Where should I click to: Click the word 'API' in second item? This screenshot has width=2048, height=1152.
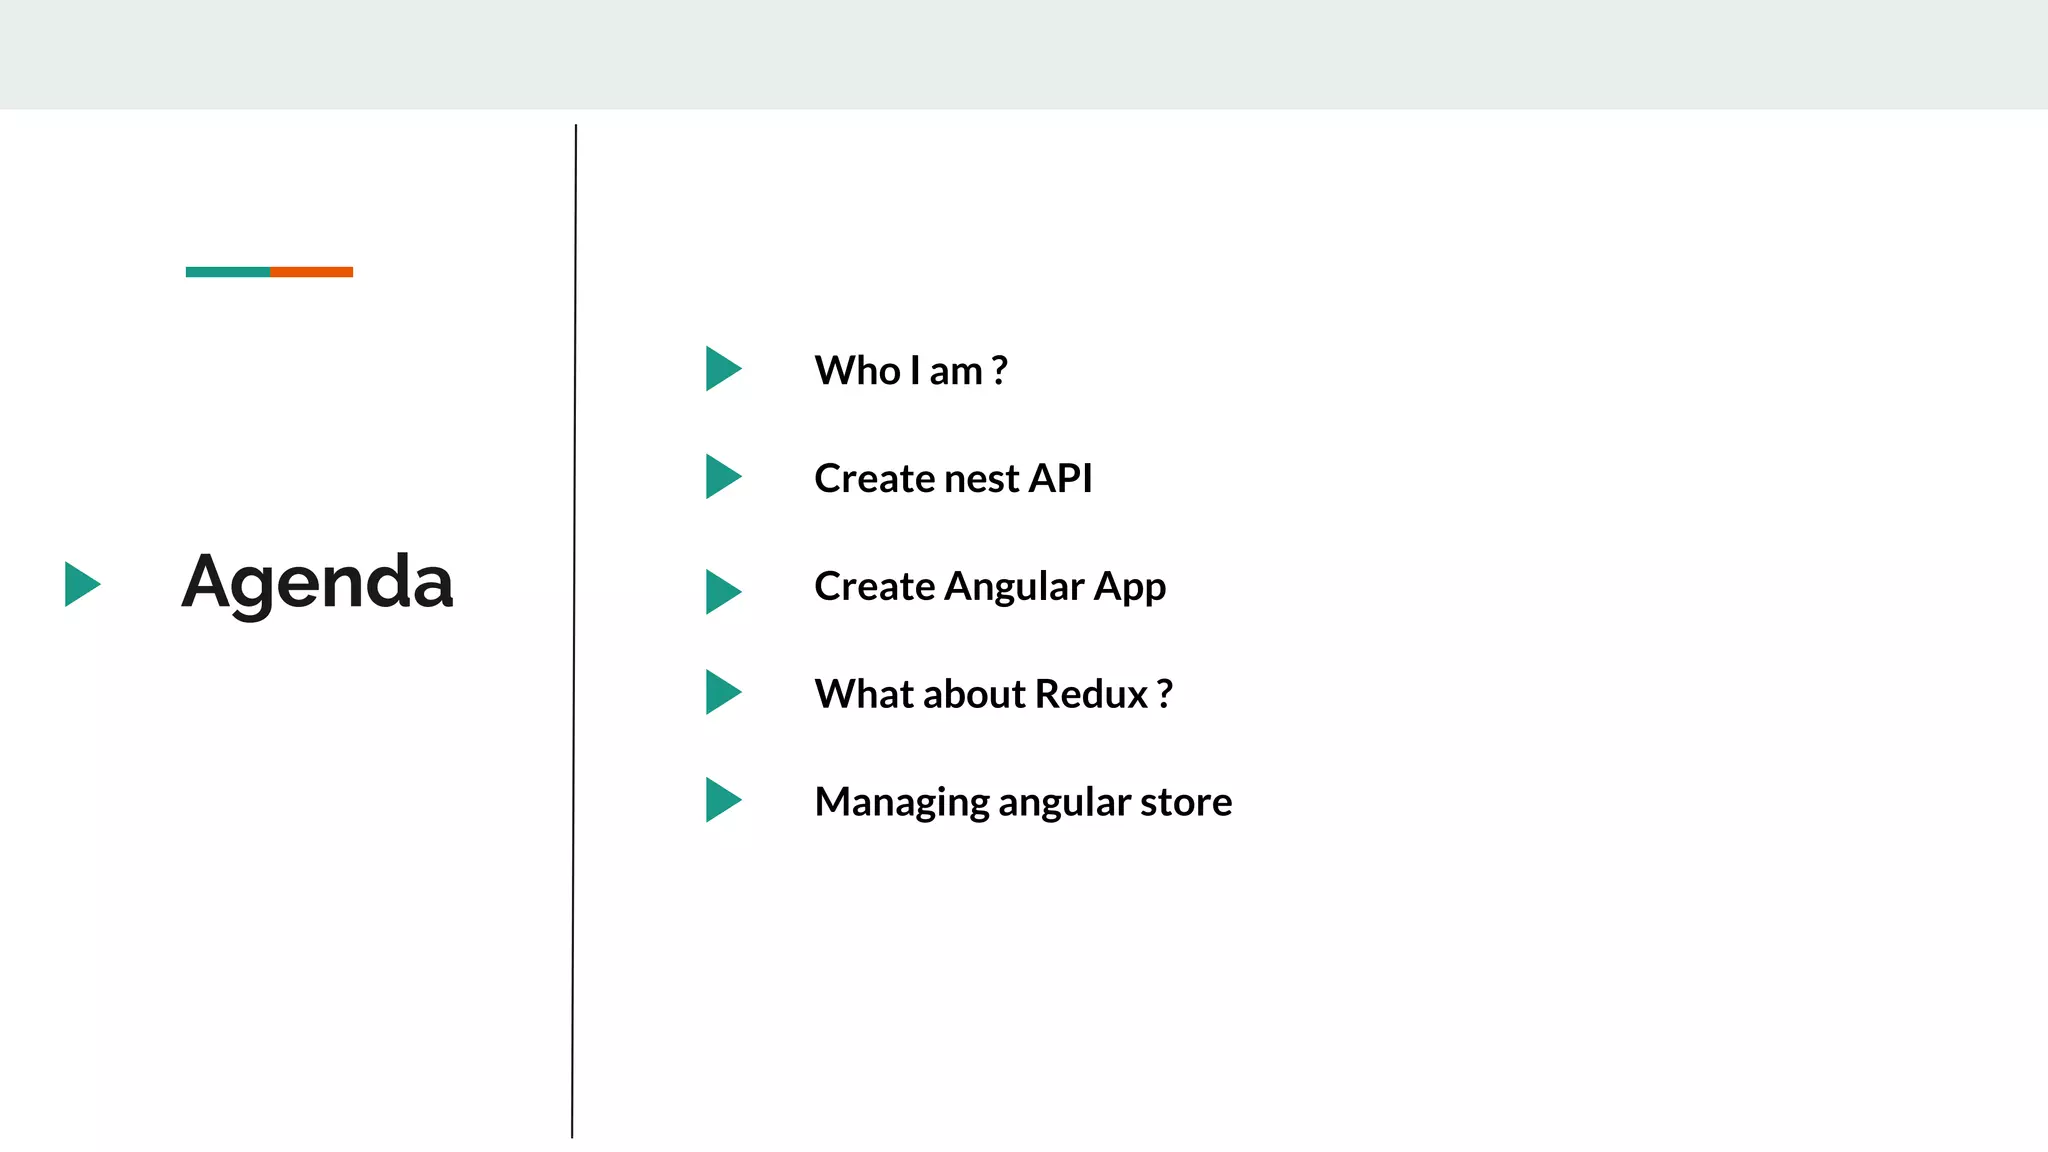click(1061, 479)
